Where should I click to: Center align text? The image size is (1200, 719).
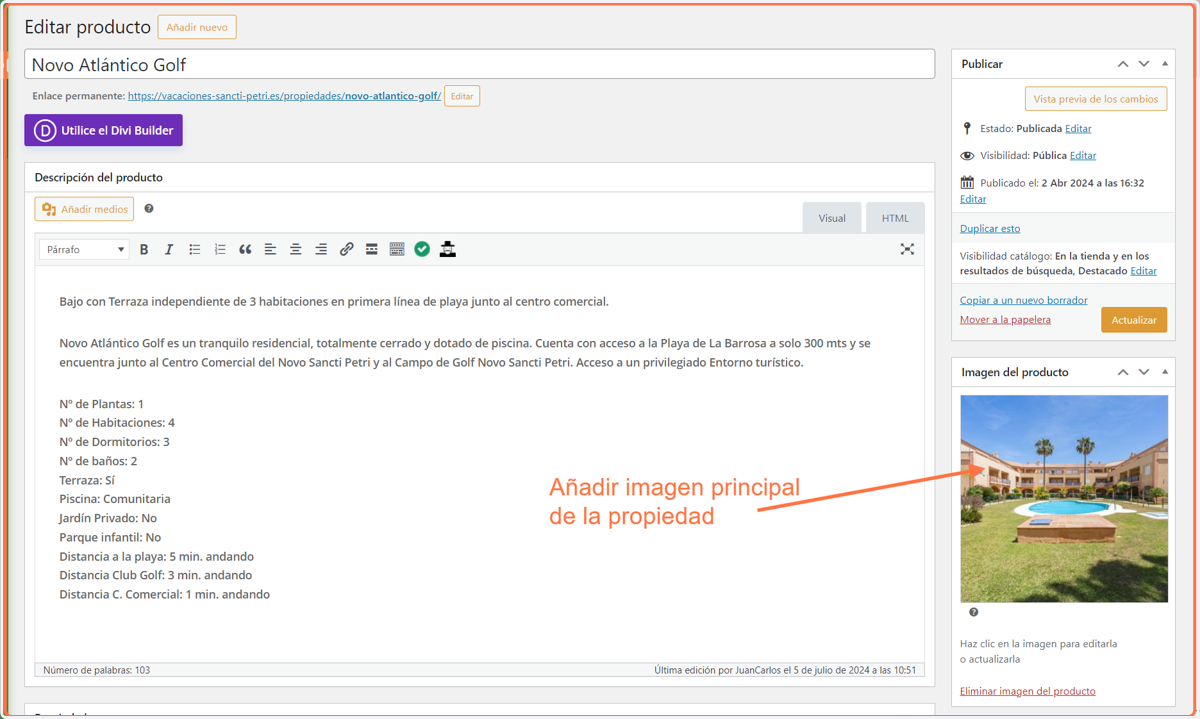296,249
